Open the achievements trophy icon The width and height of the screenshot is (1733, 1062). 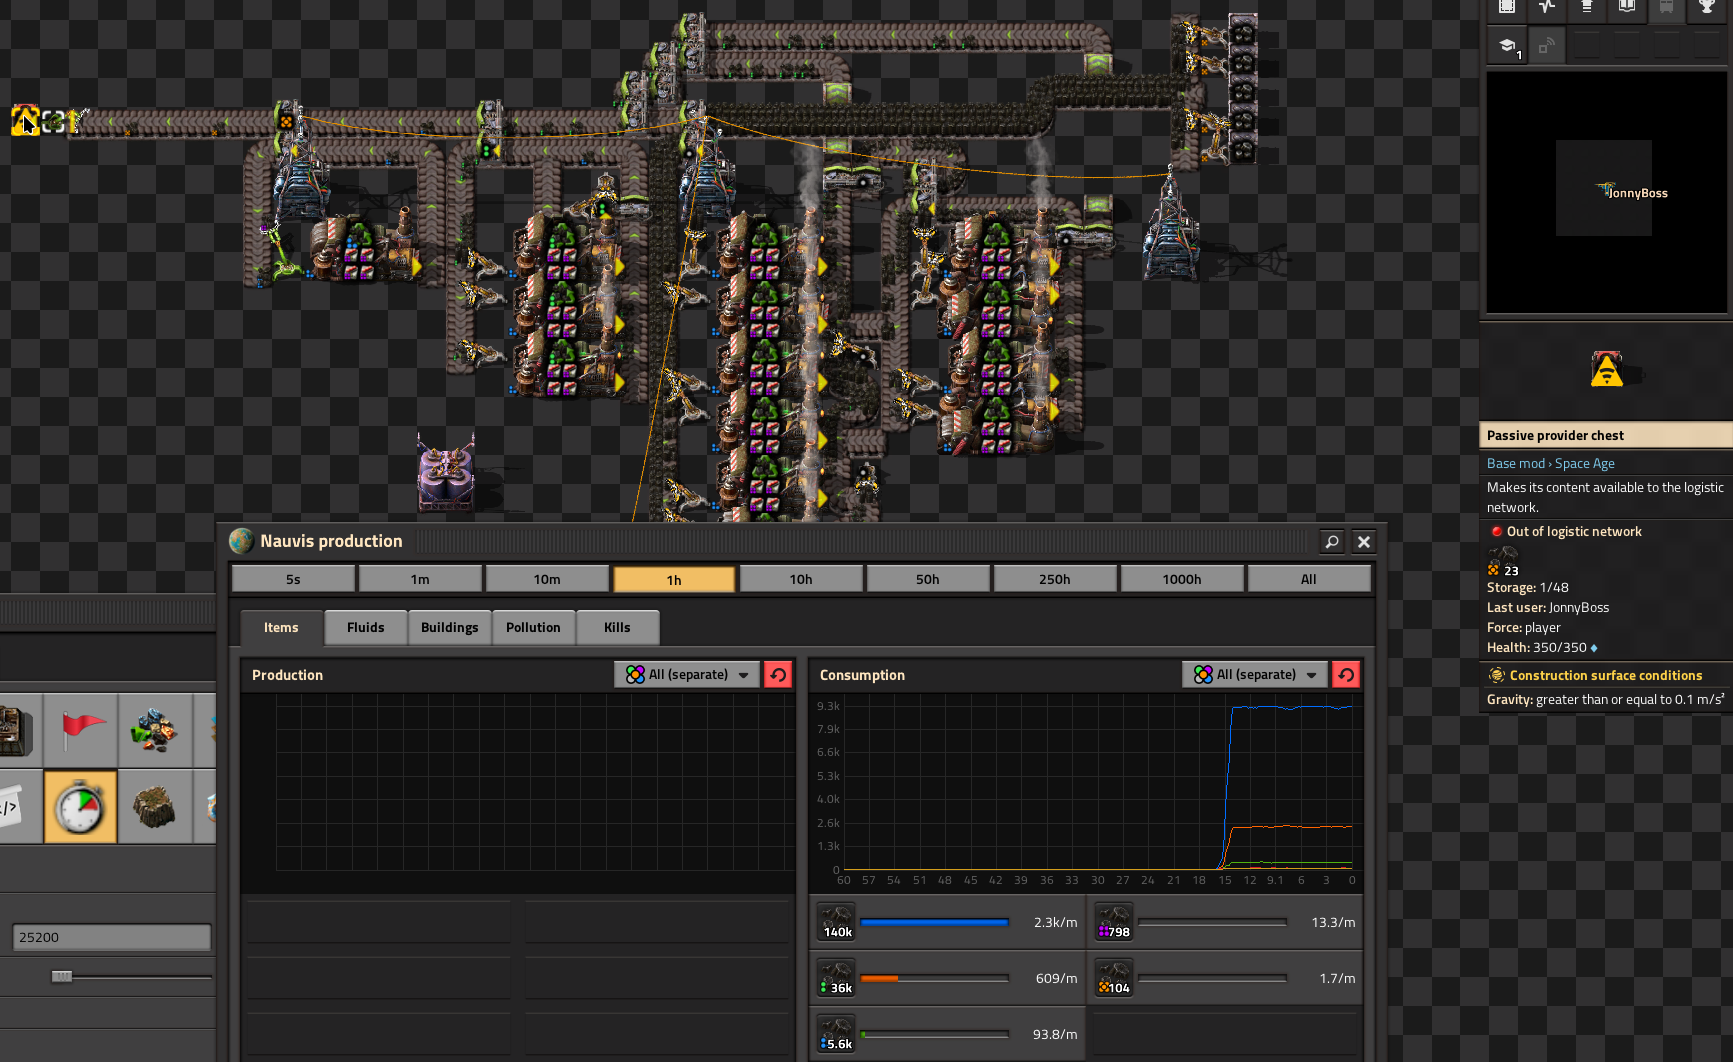[x=1707, y=8]
